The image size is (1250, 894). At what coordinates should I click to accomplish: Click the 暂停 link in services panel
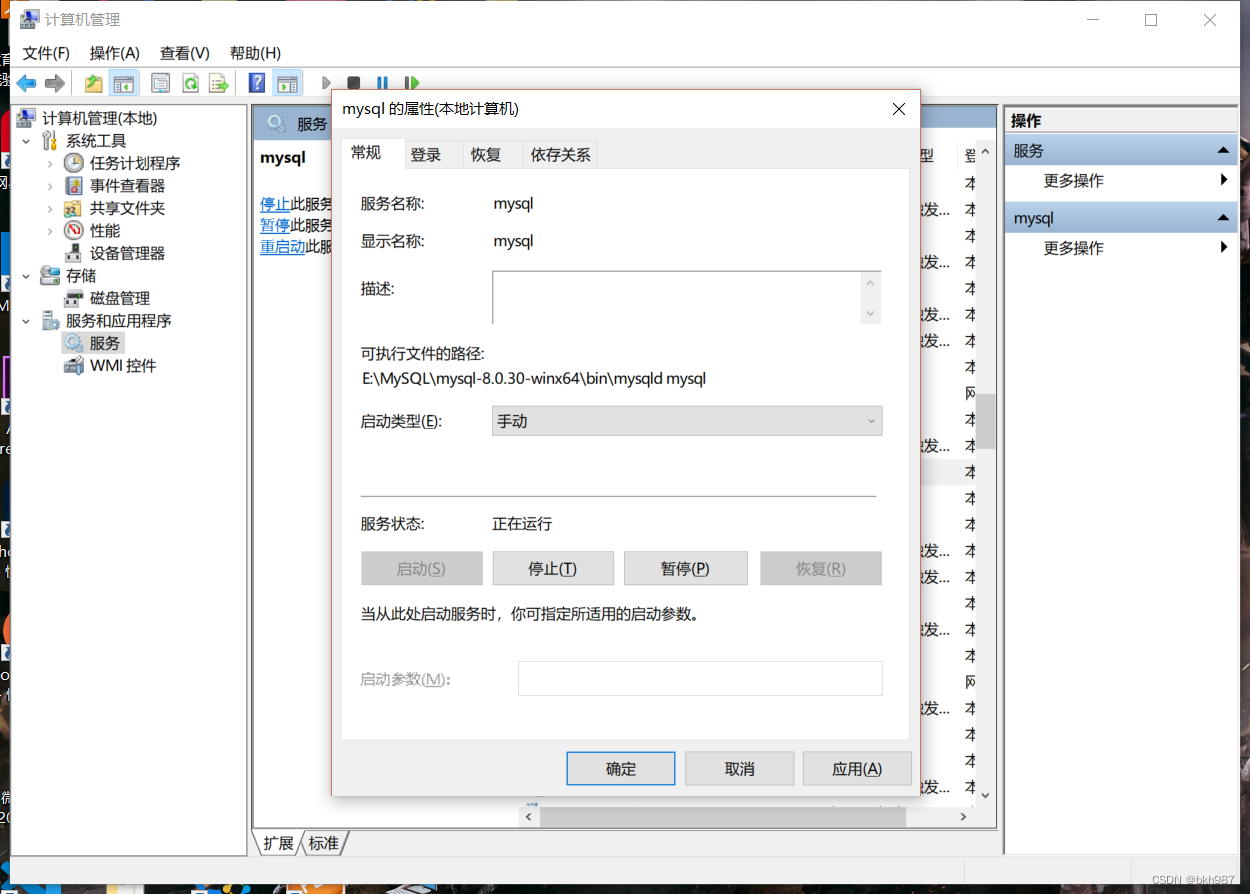point(275,225)
